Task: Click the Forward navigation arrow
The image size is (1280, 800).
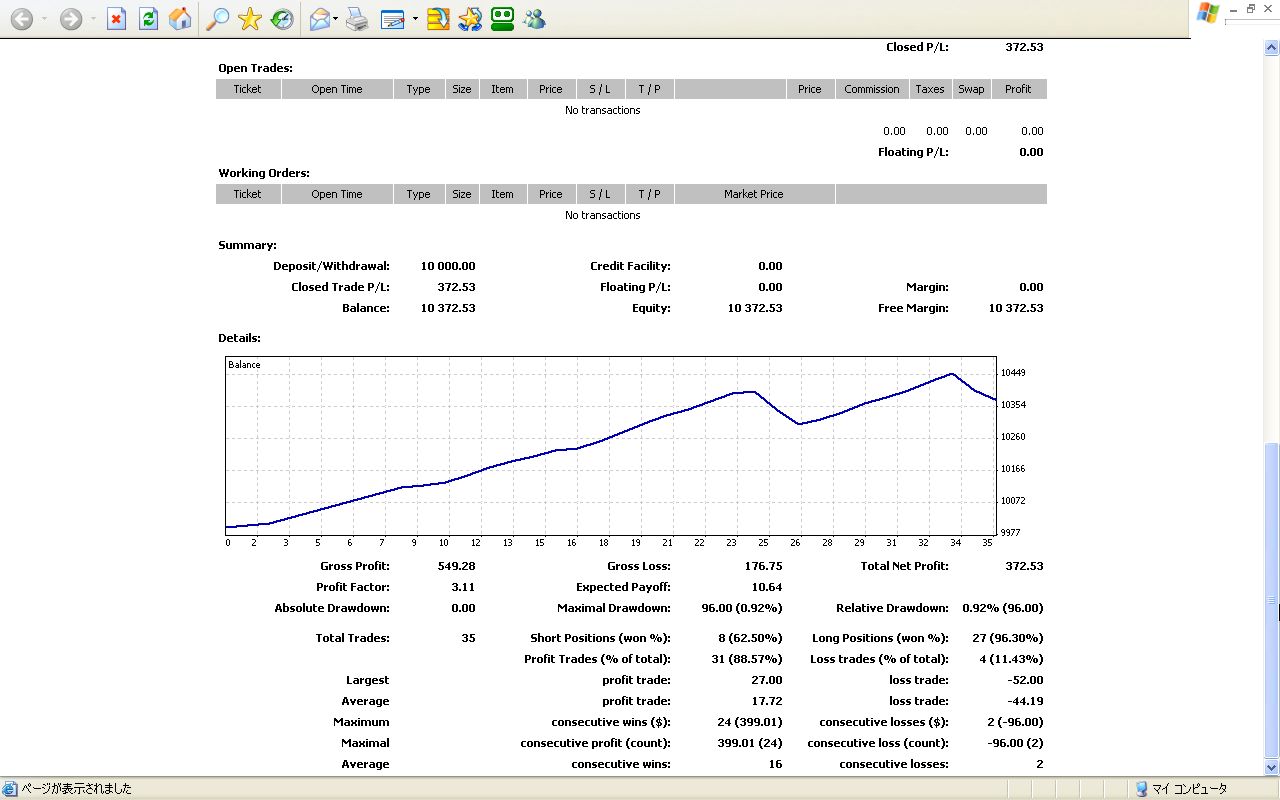Action: 70,19
